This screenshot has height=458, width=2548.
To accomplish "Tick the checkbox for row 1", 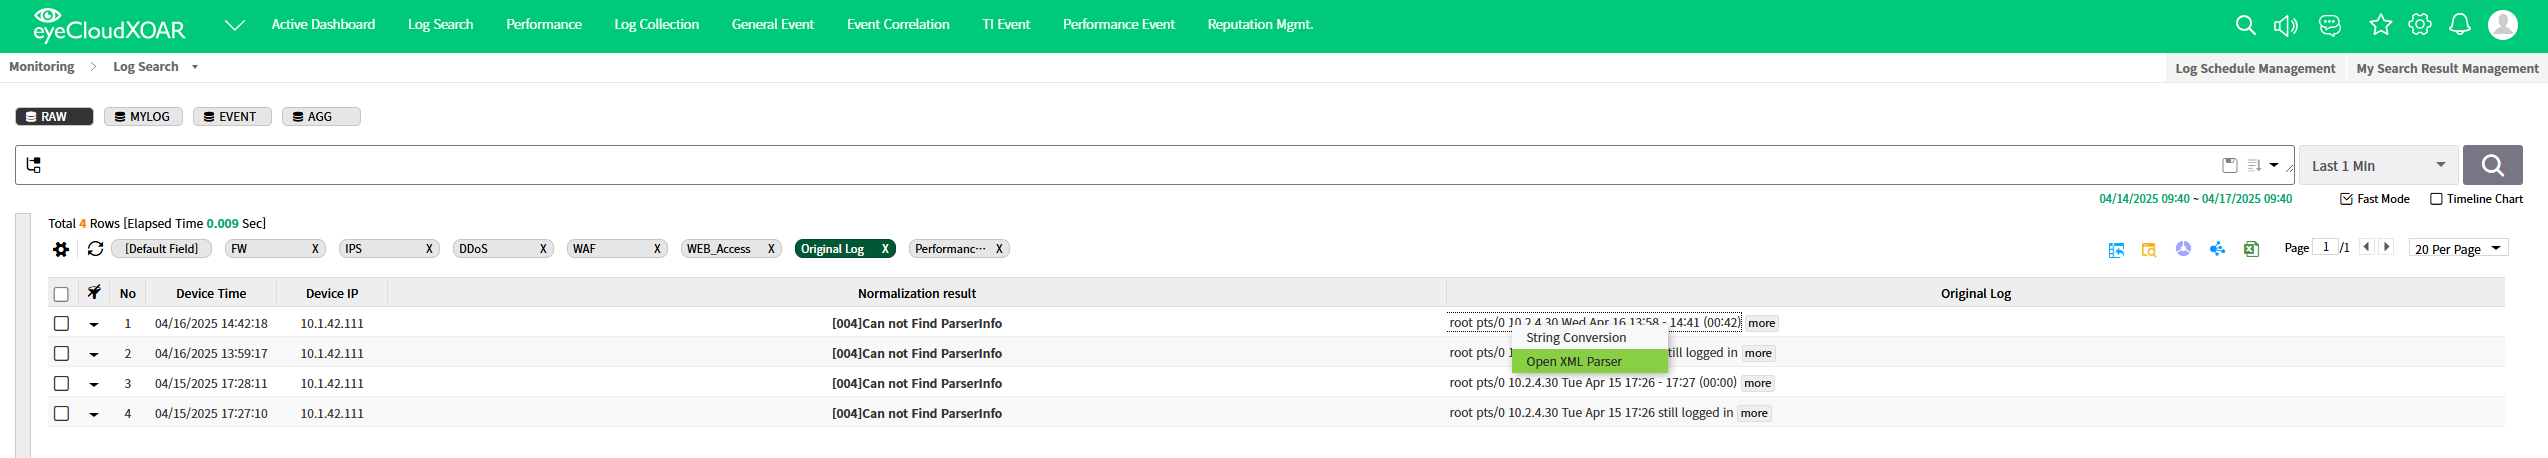I will tap(61, 324).
